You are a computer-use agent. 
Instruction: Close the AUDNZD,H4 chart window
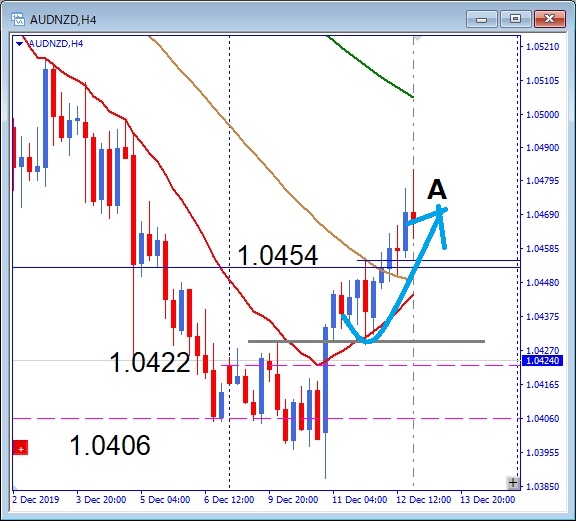[x=550, y=19]
